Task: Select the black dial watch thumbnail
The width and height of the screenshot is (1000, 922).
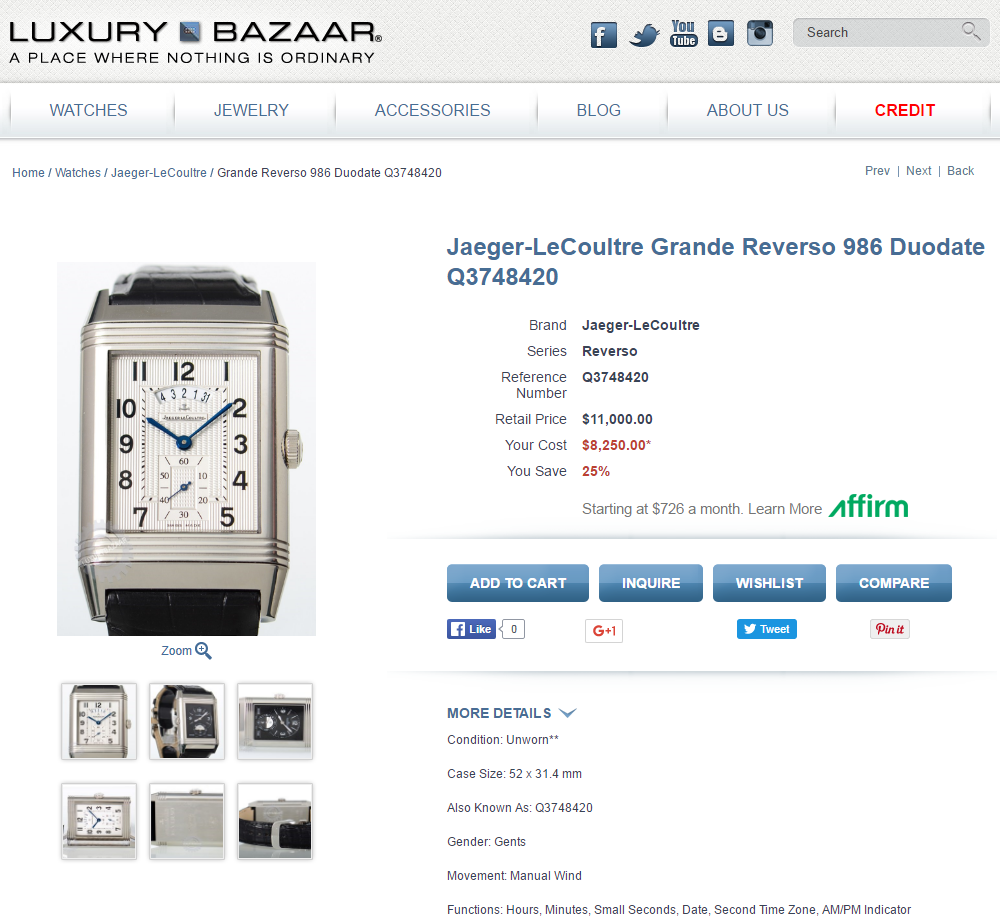Action: click(275, 721)
